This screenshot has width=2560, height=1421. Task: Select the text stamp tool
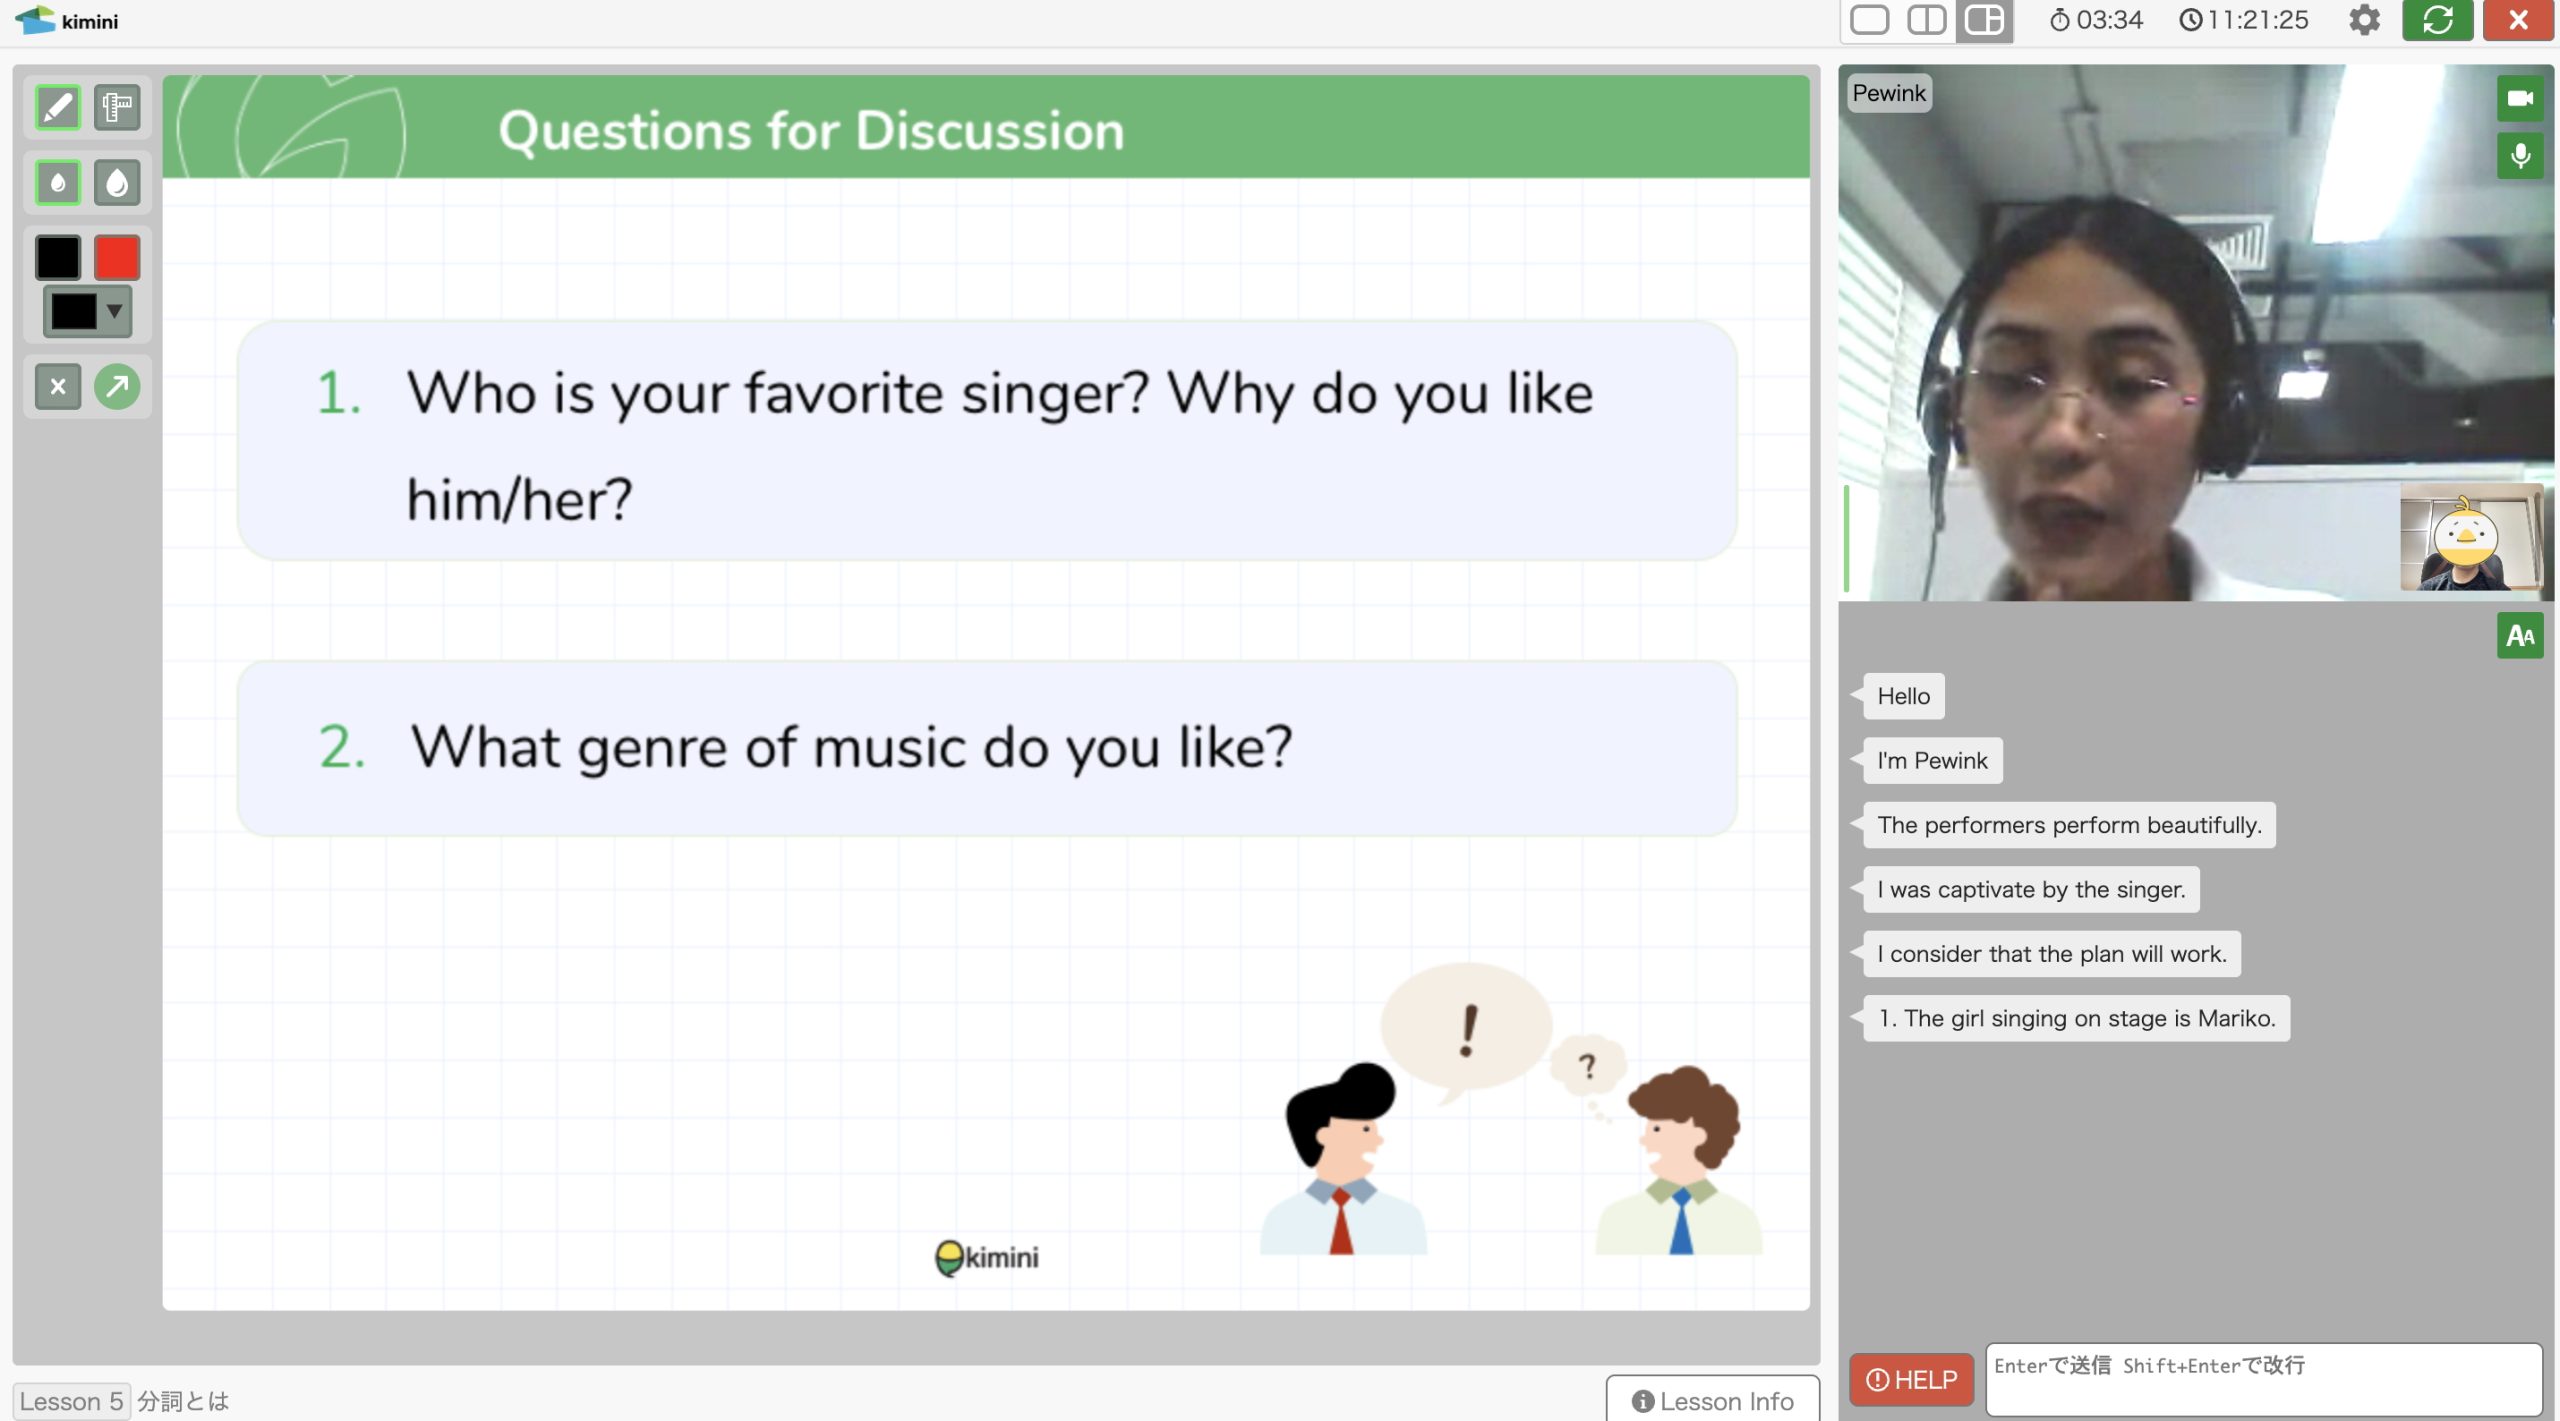pyautogui.click(x=117, y=107)
